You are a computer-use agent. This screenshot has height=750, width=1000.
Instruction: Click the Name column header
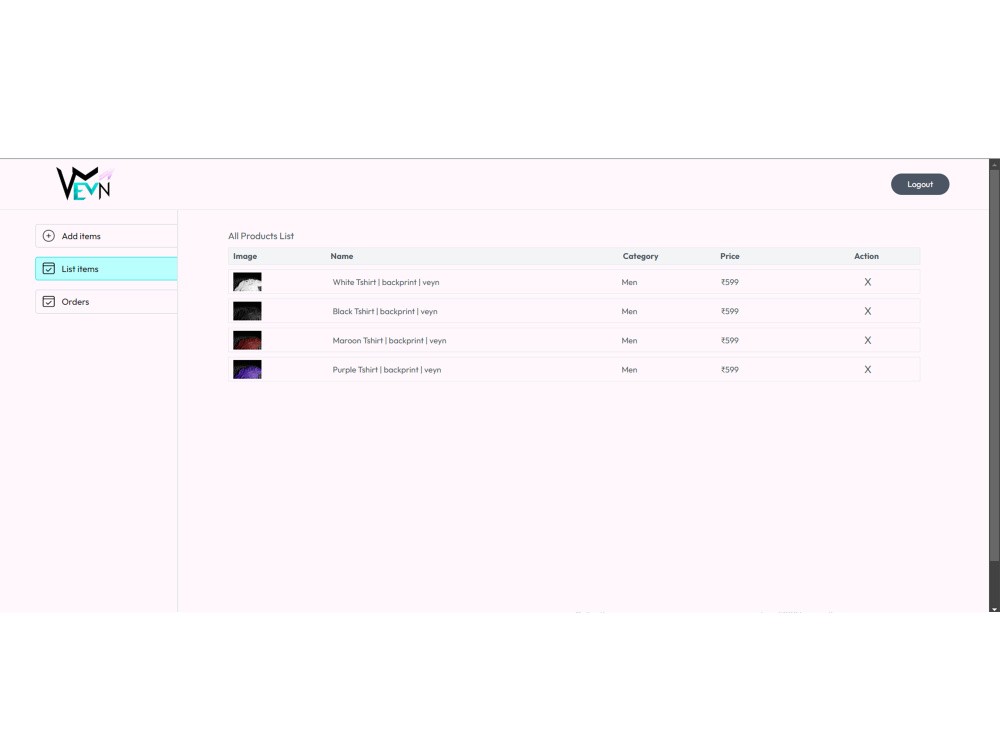click(342, 256)
